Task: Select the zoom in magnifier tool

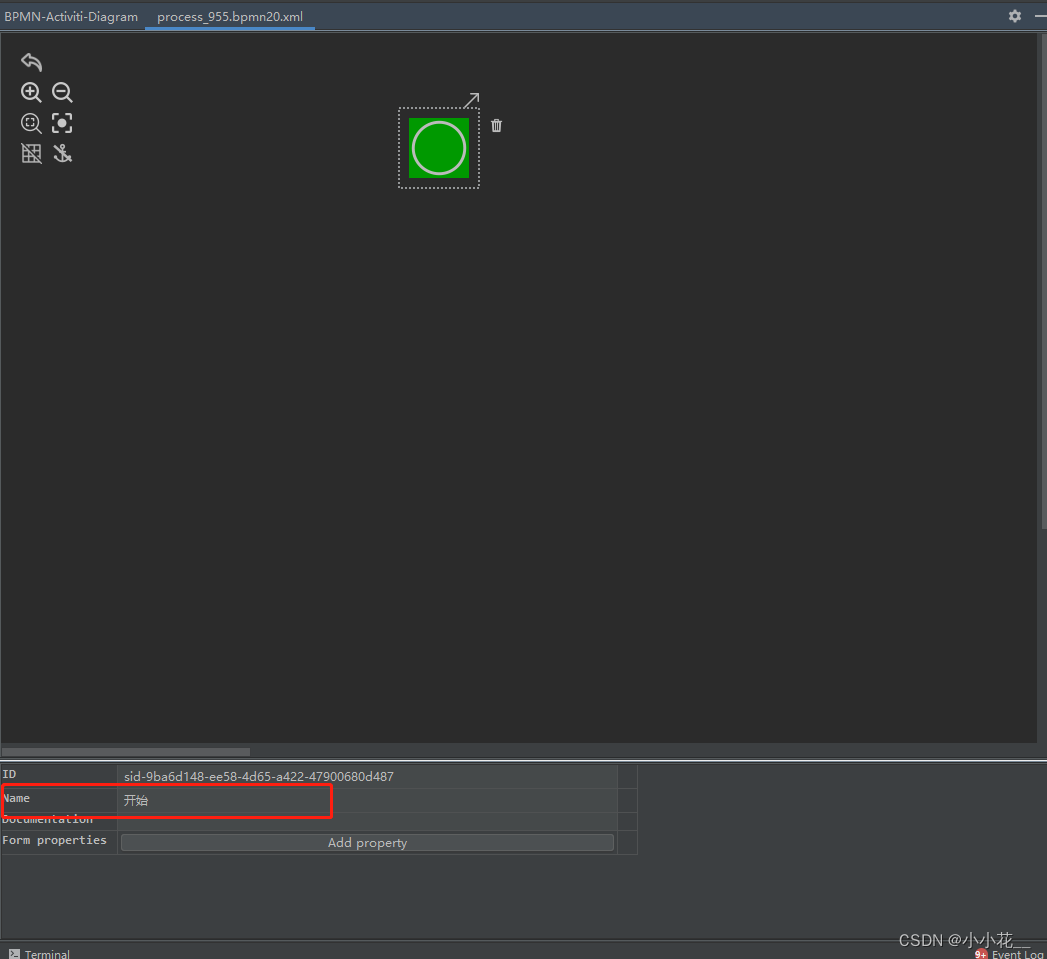Action: pyautogui.click(x=31, y=92)
